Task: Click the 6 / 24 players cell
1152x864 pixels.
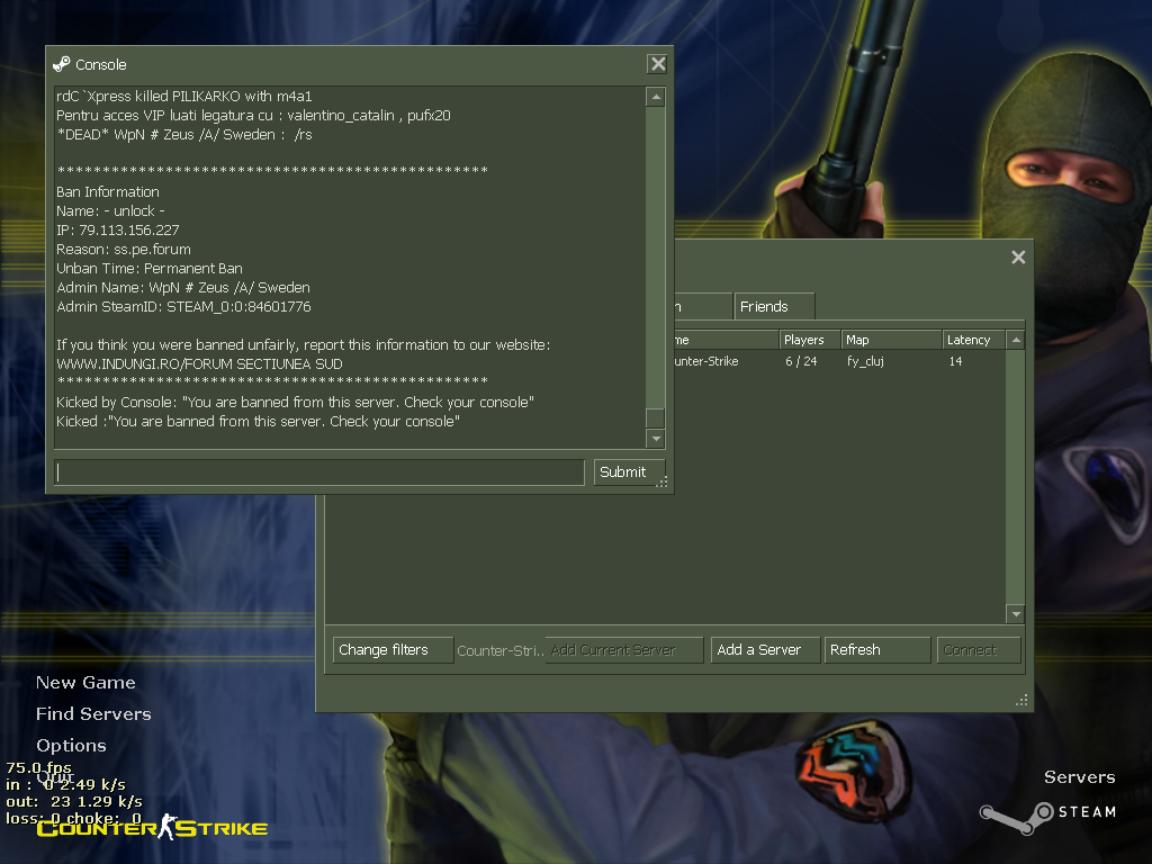Action: pos(801,361)
